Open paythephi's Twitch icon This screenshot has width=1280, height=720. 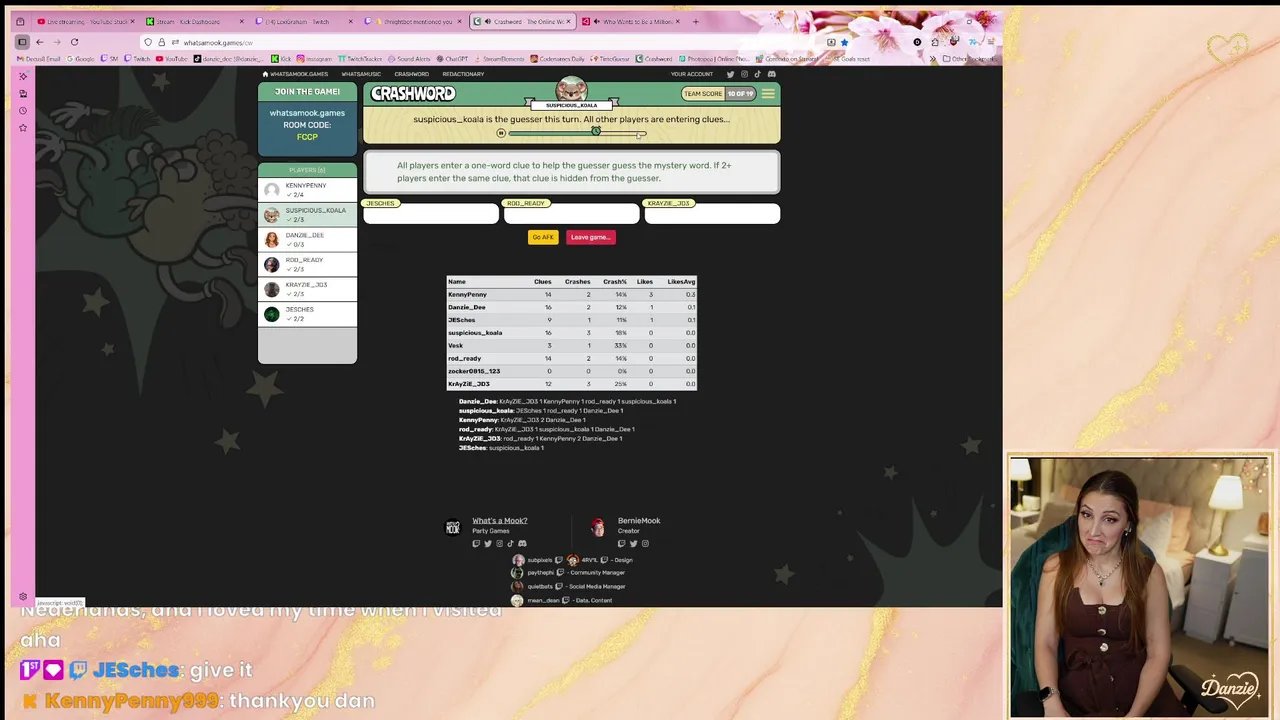coord(560,573)
